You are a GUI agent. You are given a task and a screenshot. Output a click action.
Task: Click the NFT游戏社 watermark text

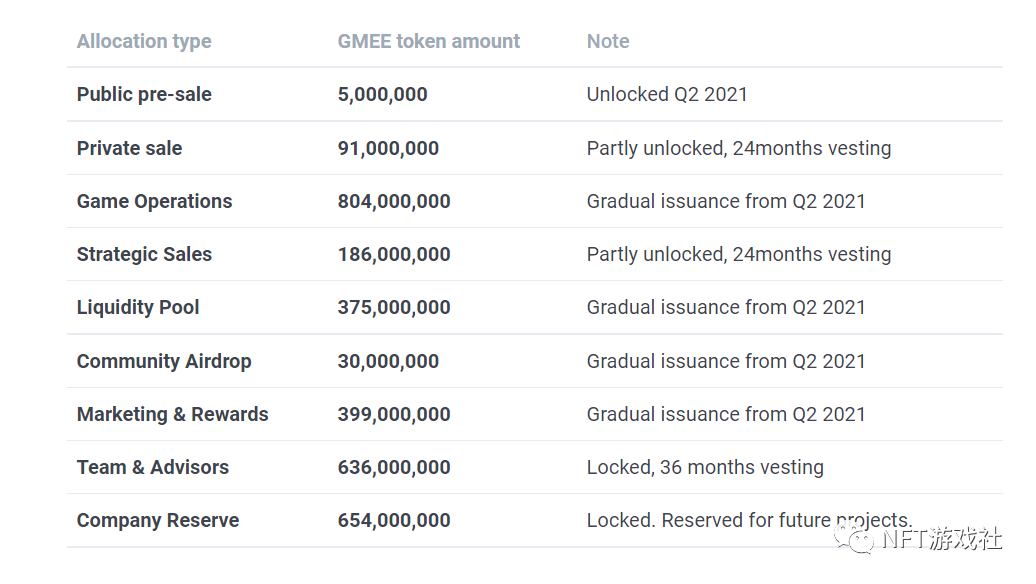pos(940,540)
